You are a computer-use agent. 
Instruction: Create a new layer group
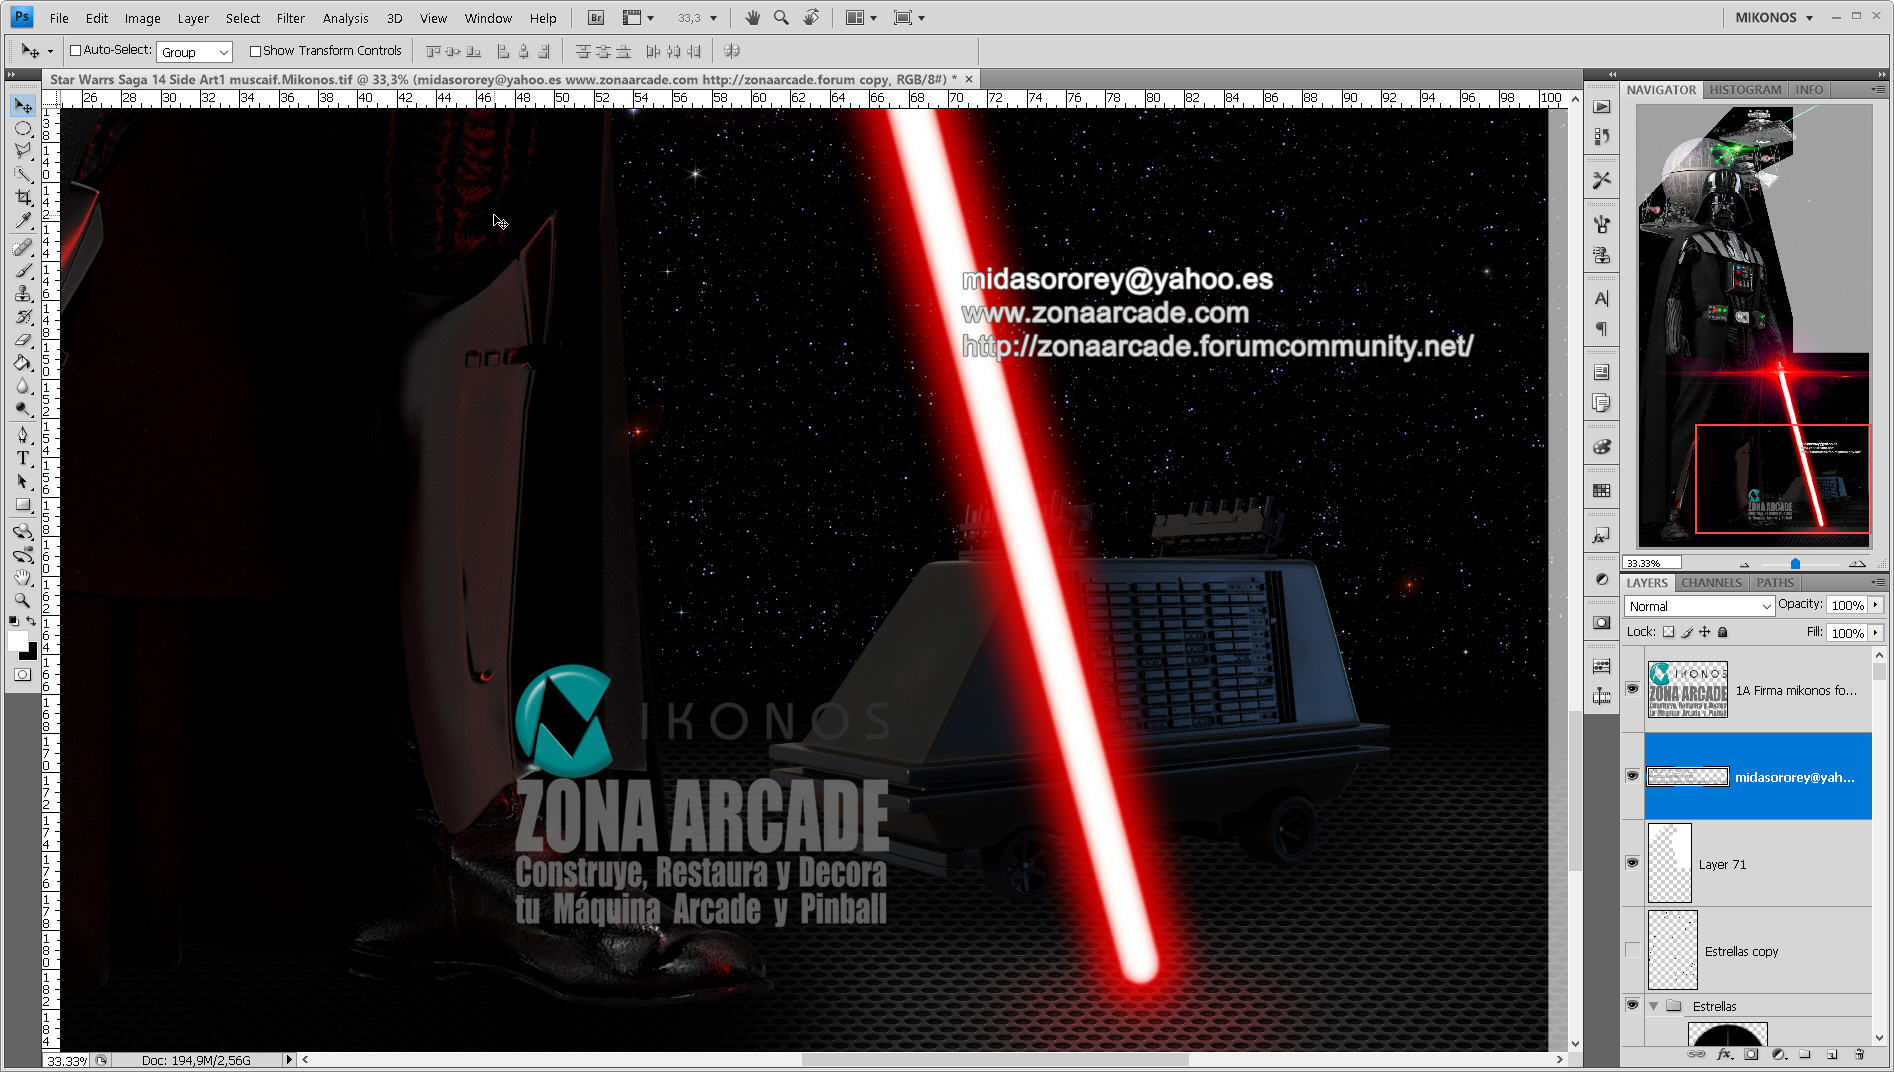1805,1054
